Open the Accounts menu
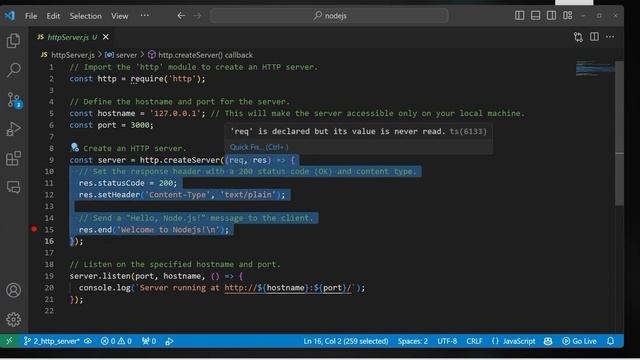The width and height of the screenshot is (640, 360). click(13, 290)
